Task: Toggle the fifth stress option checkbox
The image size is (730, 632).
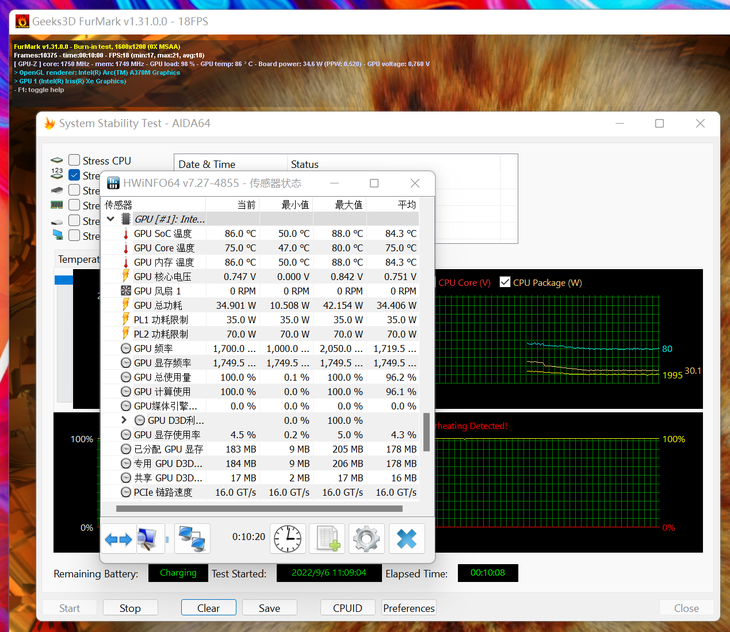Action: pyautogui.click(x=74, y=220)
